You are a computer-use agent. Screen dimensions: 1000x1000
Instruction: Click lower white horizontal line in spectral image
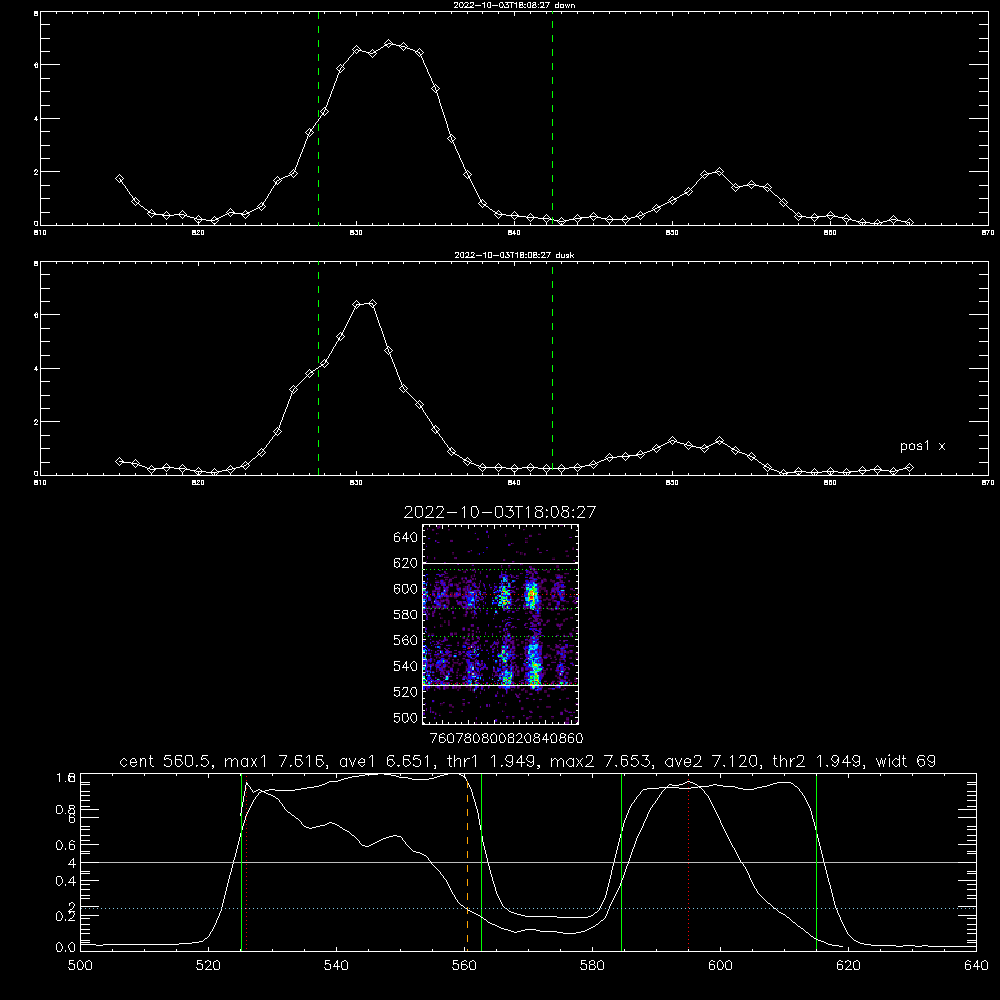click(501, 685)
